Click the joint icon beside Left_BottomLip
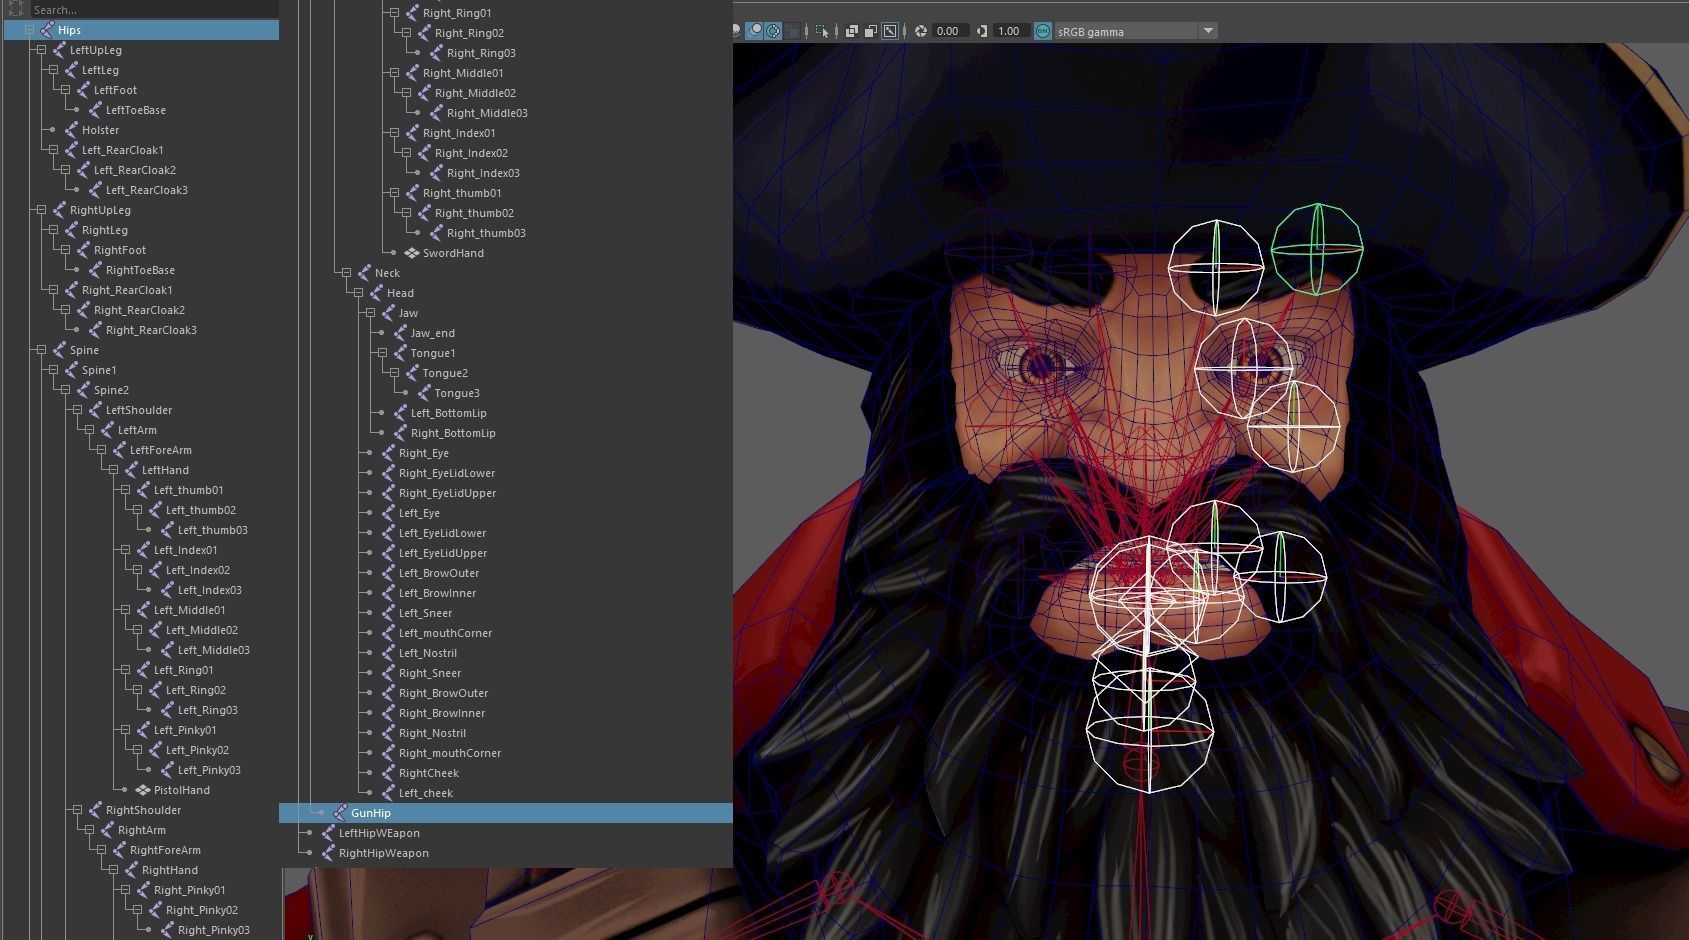1689x940 pixels. [x=400, y=413]
